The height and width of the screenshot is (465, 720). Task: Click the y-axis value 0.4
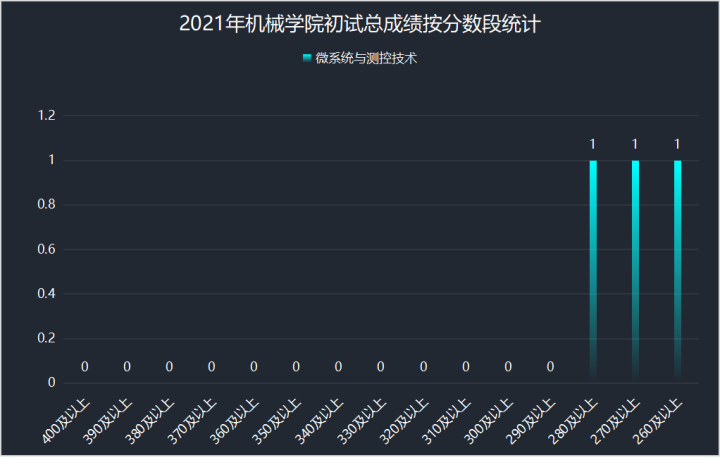coord(46,293)
